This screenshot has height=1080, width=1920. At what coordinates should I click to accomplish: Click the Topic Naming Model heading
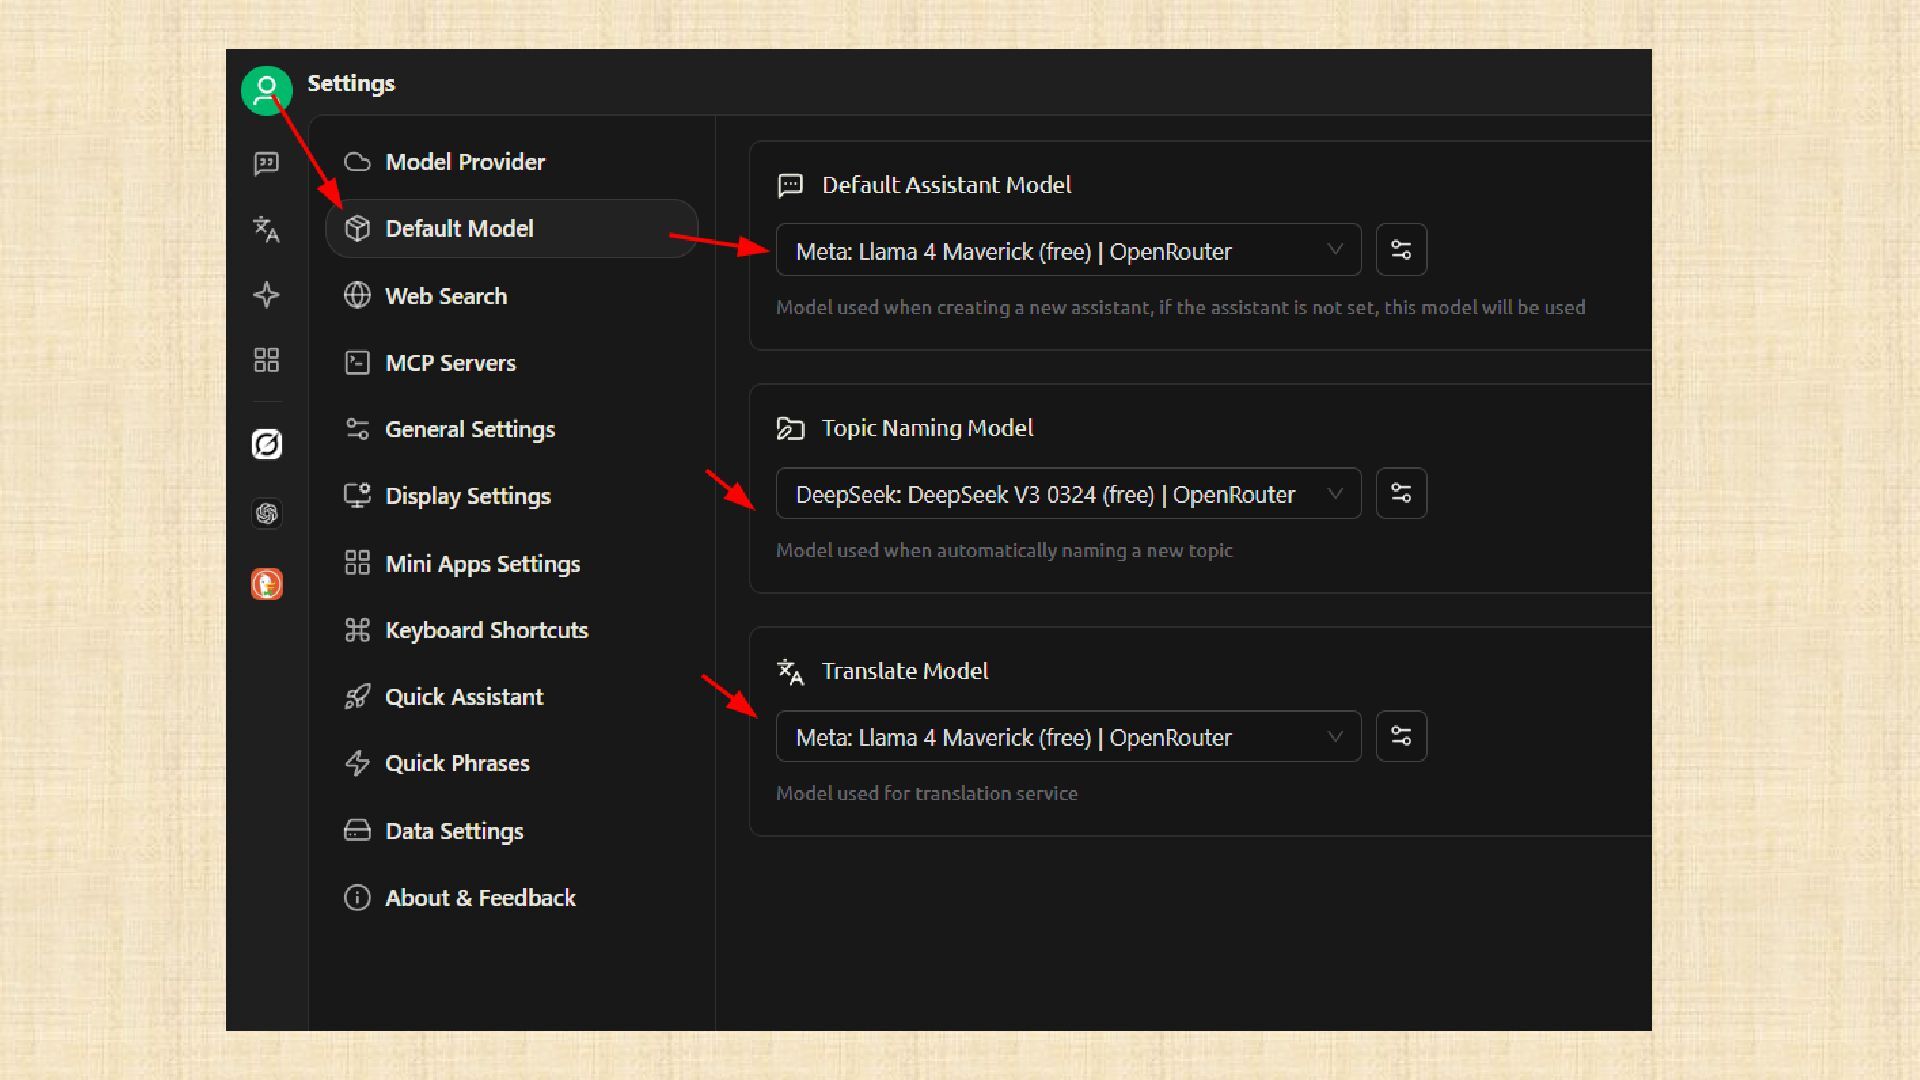point(927,428)
